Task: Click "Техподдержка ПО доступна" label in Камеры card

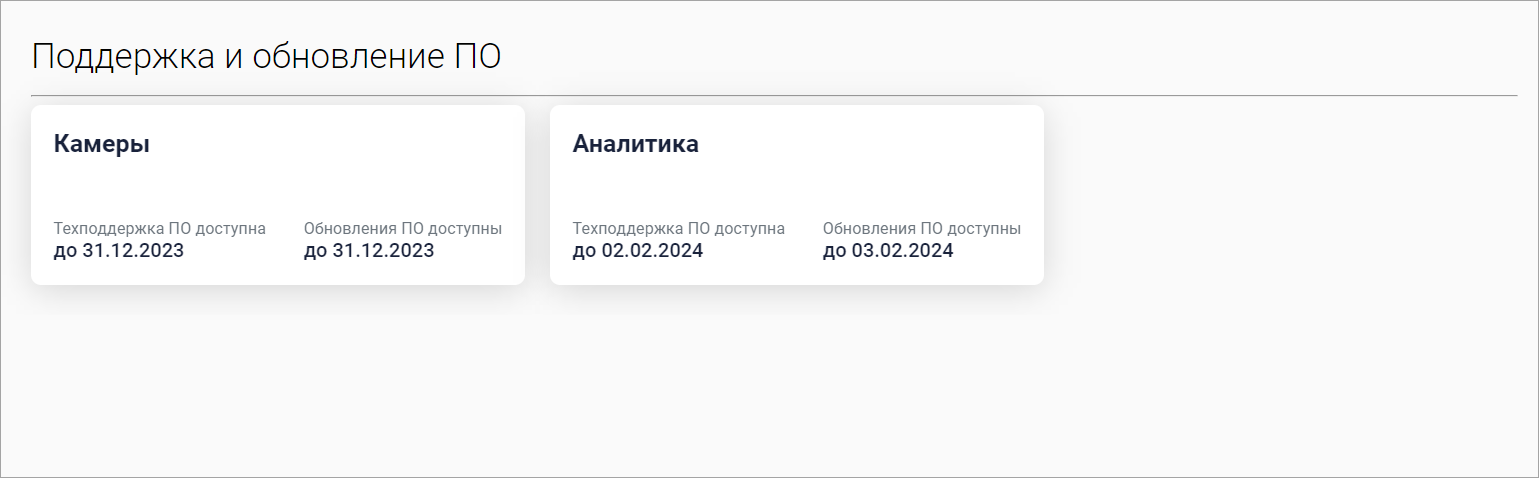Action: click(160, 228)
